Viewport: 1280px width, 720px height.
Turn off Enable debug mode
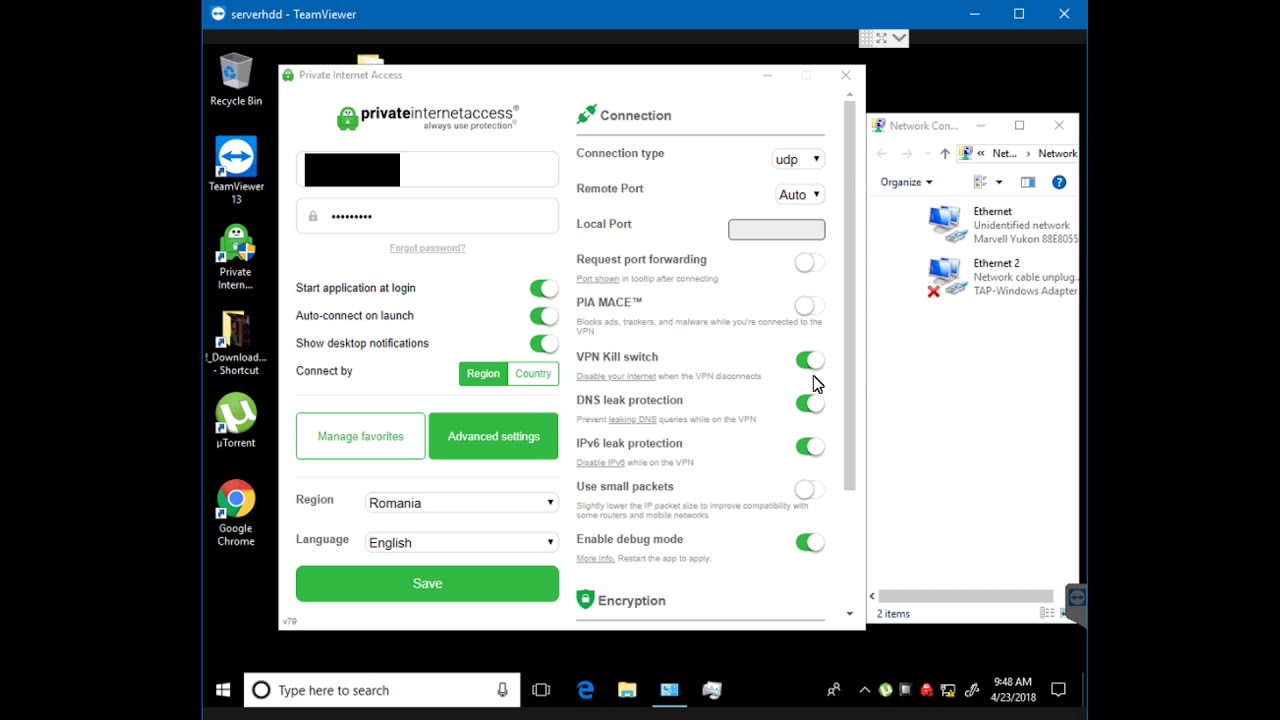(809, 542)
